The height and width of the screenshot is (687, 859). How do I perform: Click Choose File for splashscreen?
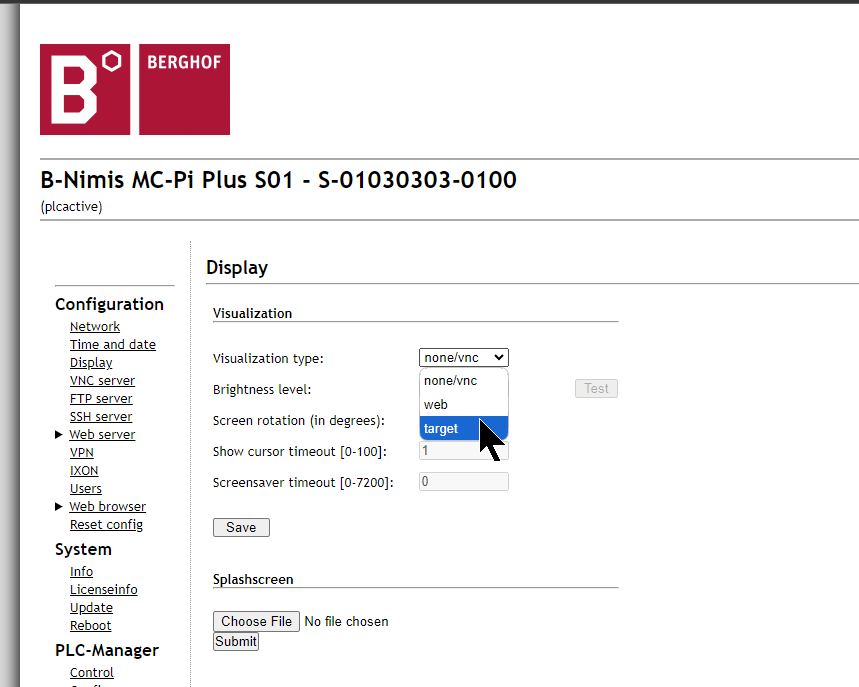click(x=256, y=621)
